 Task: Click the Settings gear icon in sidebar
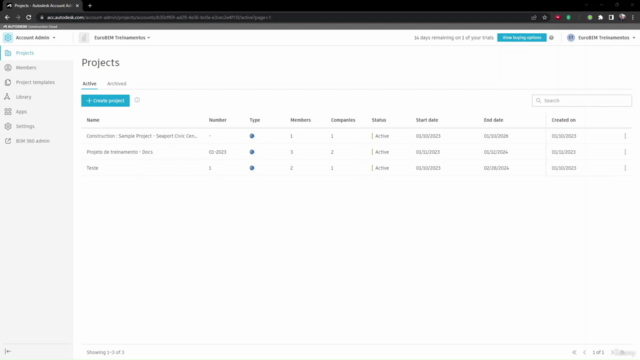point(8,127)
